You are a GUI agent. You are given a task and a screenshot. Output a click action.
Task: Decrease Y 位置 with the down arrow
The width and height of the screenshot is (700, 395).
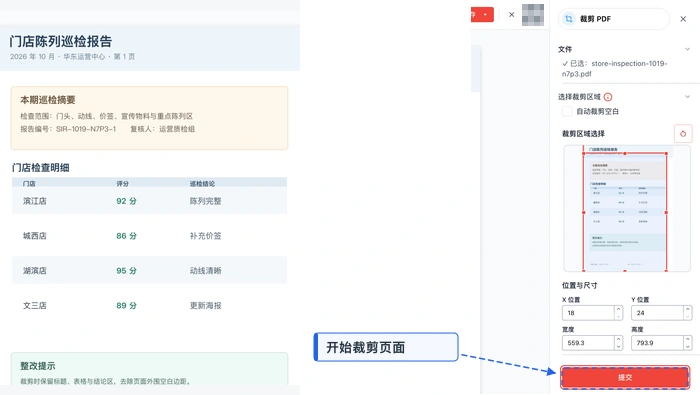(688, 316)
